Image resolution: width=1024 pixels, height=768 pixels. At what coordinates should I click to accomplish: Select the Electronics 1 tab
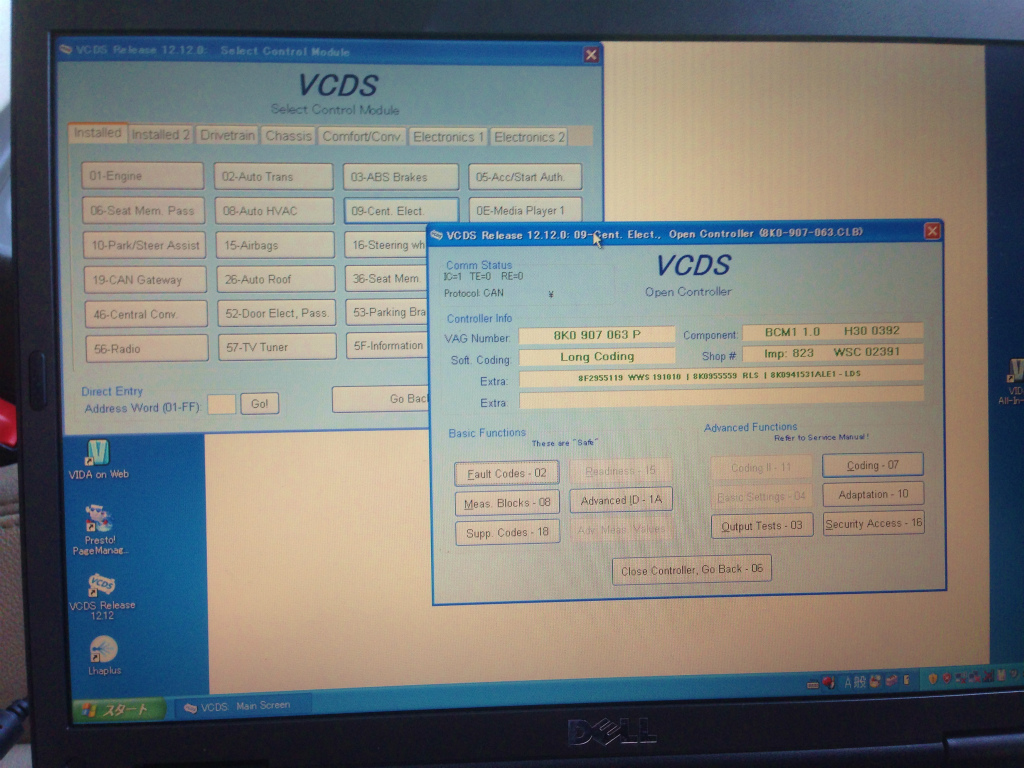(x=448, y=137)
